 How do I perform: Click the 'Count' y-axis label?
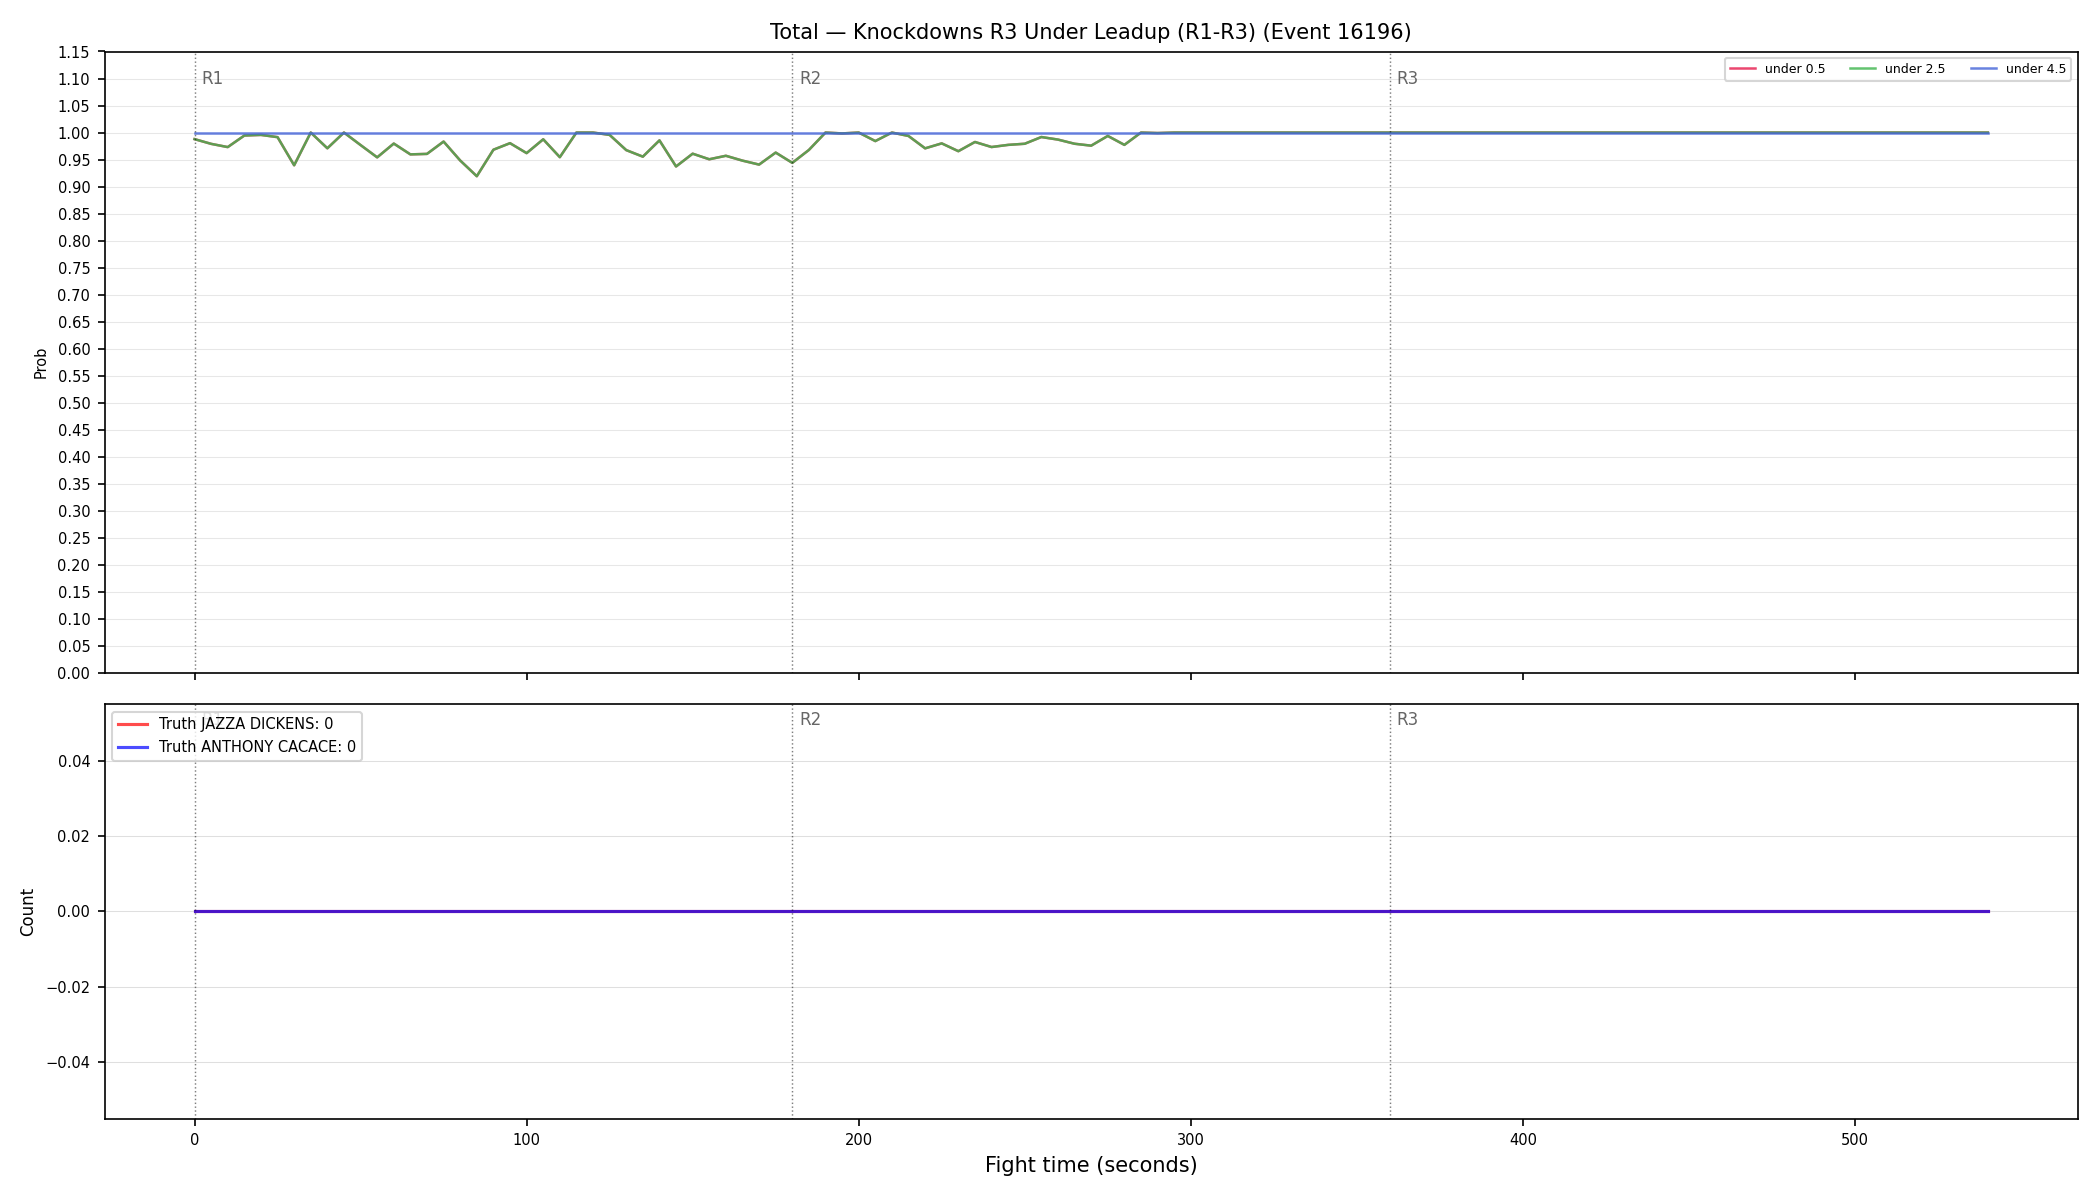[x=27, y=912]
